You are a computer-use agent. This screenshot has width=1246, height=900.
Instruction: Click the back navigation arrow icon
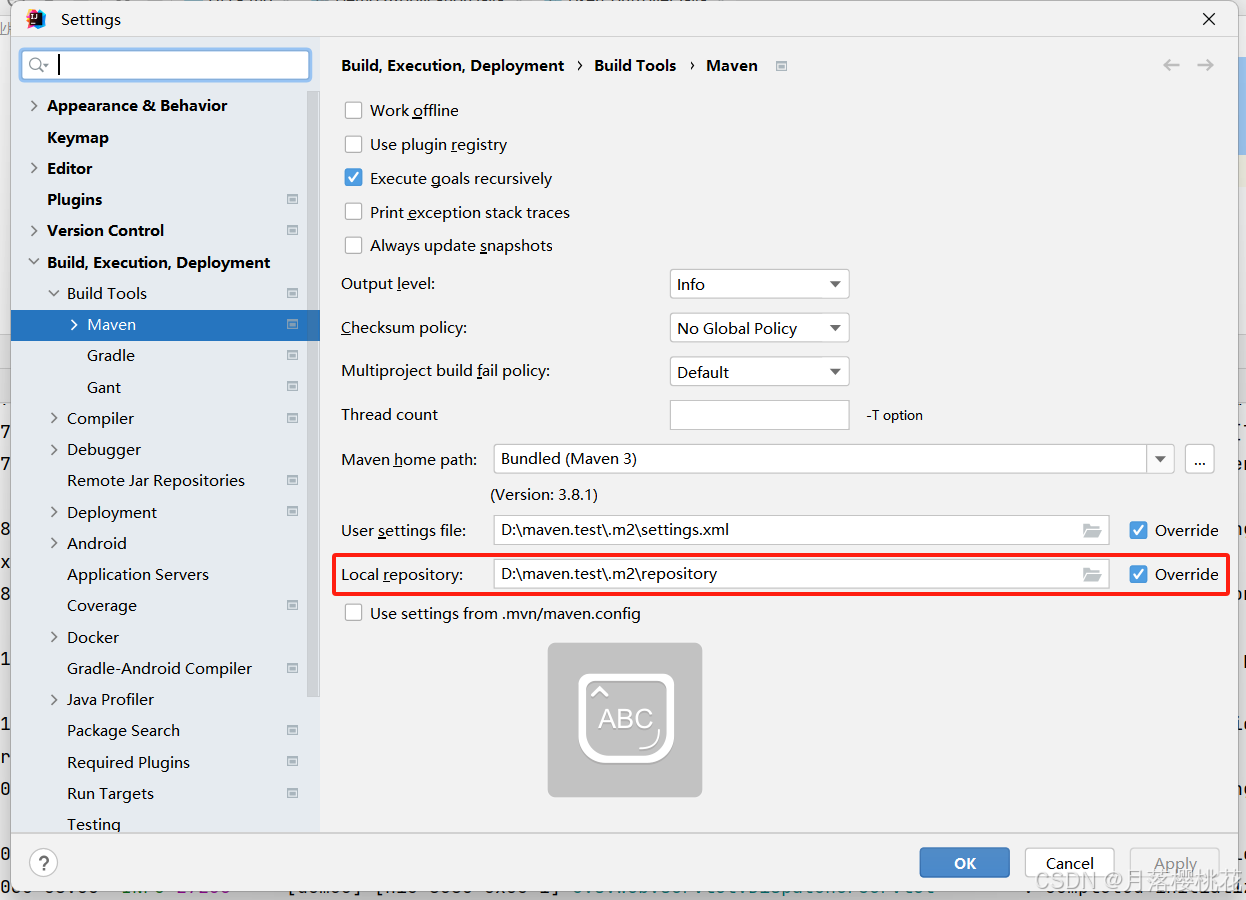(1171, 65)
